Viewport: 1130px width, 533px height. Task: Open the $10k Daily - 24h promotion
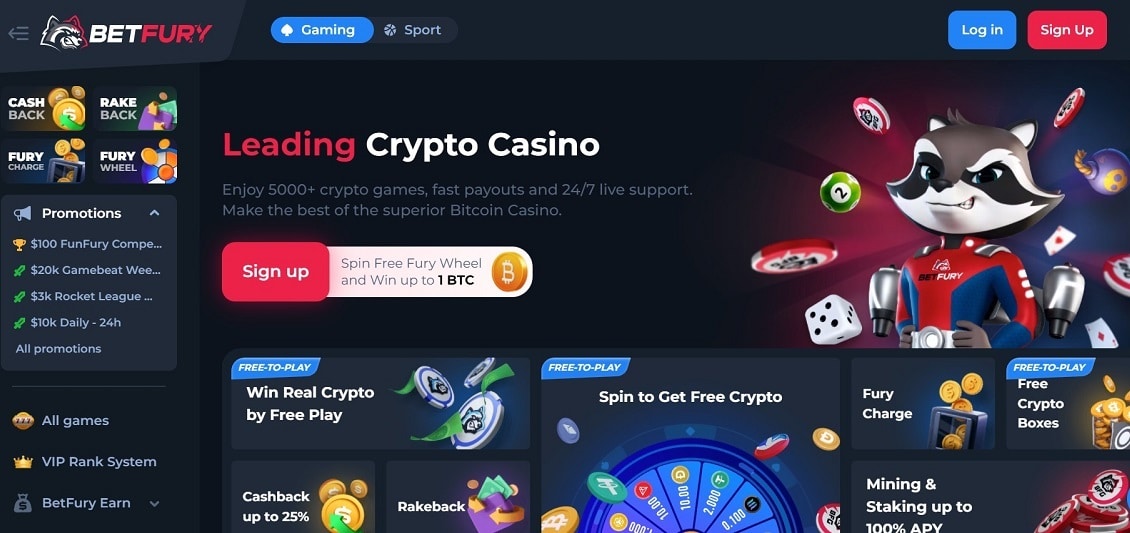68,323
